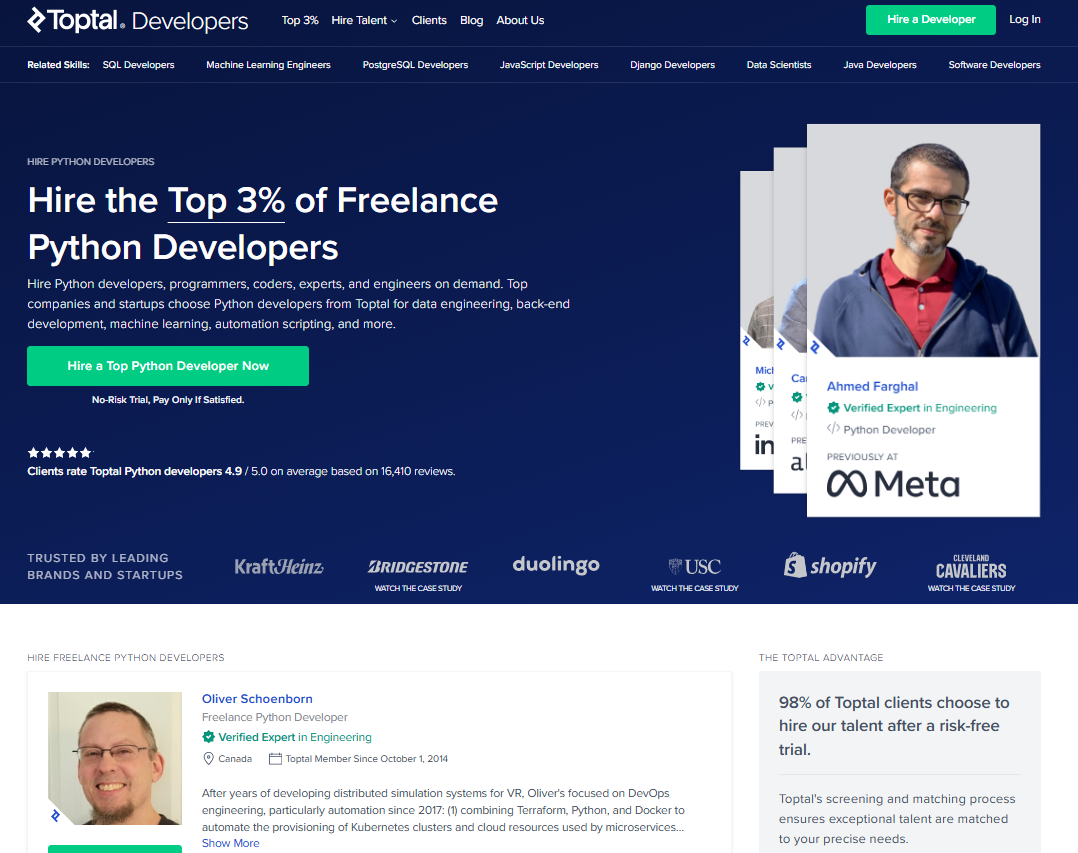Click Hire a Top Python Developer Now
This screenshot has height=853, width=1078.
point(168,366)
